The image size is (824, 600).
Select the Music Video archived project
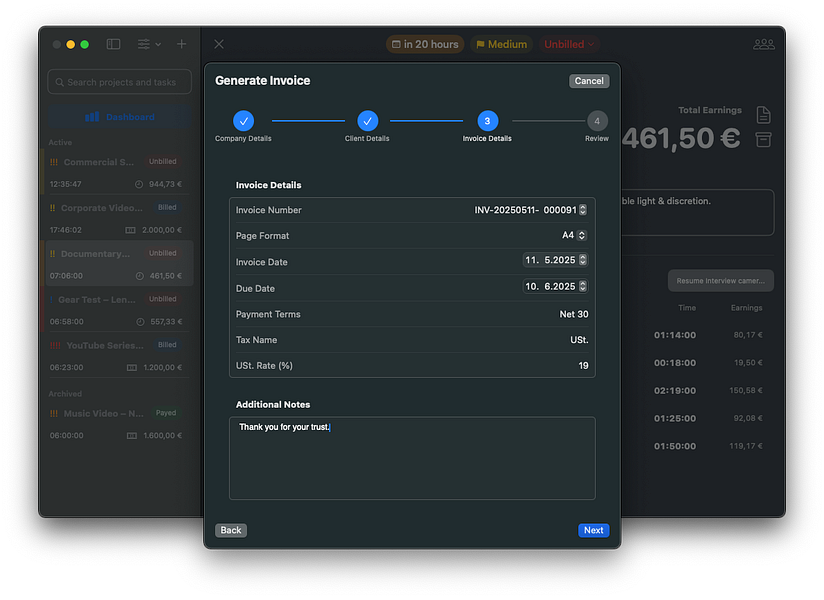point(118,424)
